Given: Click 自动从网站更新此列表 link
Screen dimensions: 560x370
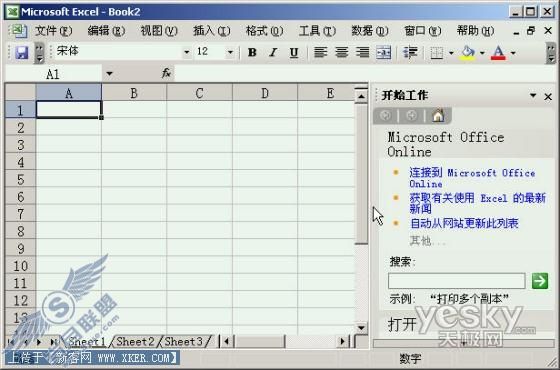Looking at the screenshot, I should click(x=464, y=224).
